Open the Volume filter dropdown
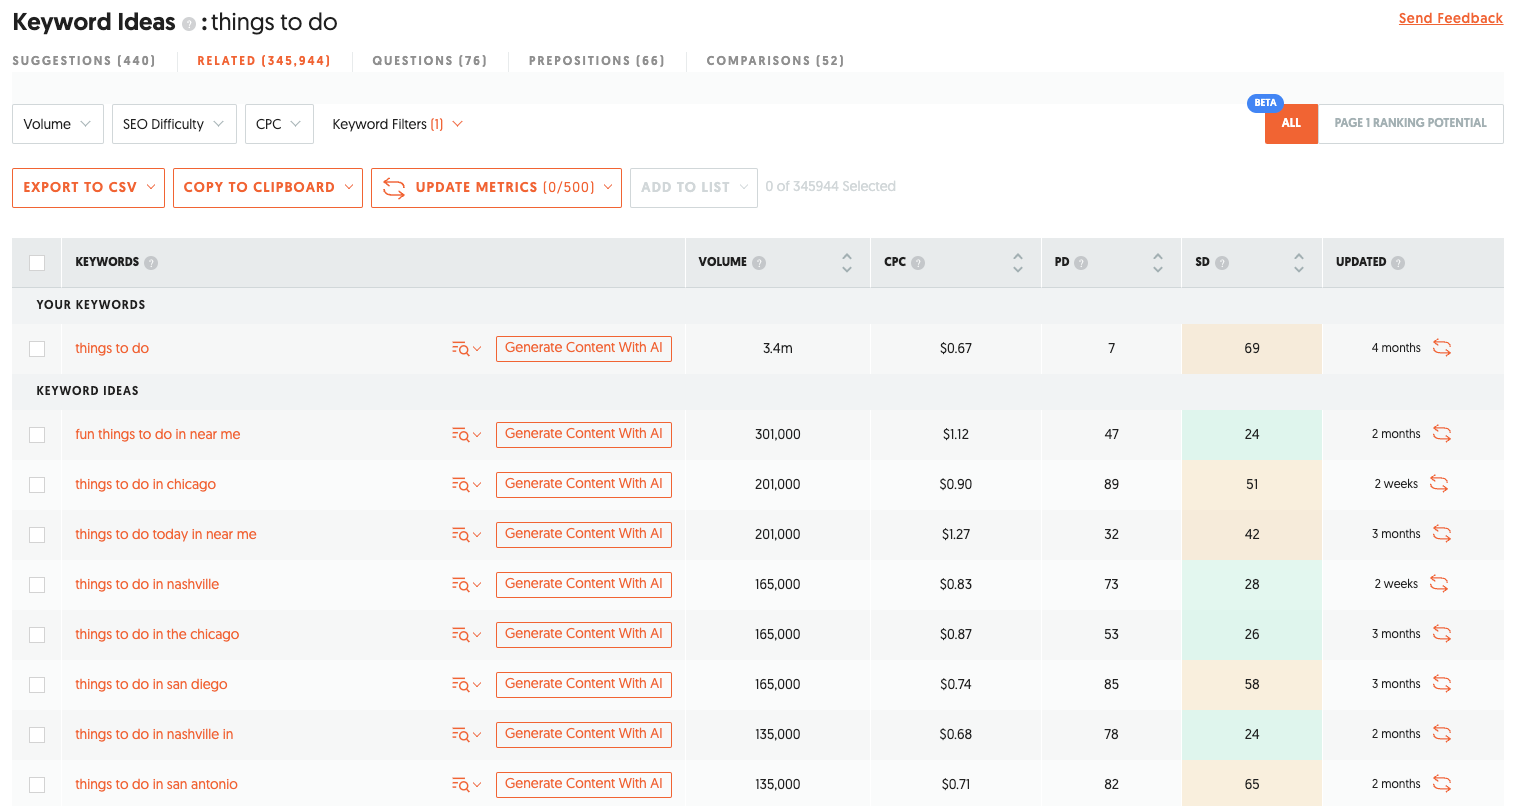The height and width of the screenshot is (806, 1513). [58, 124]
